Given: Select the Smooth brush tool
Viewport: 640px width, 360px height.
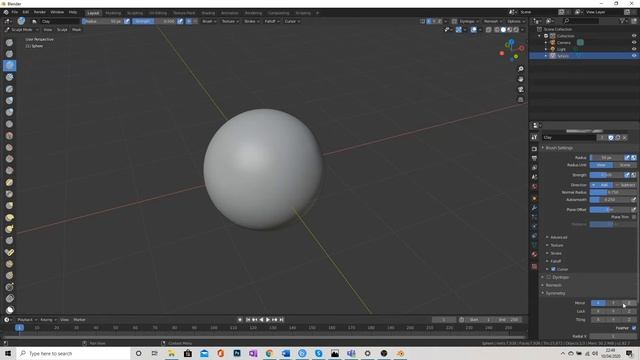Looking at the screenshot, I should coord(9,136).
